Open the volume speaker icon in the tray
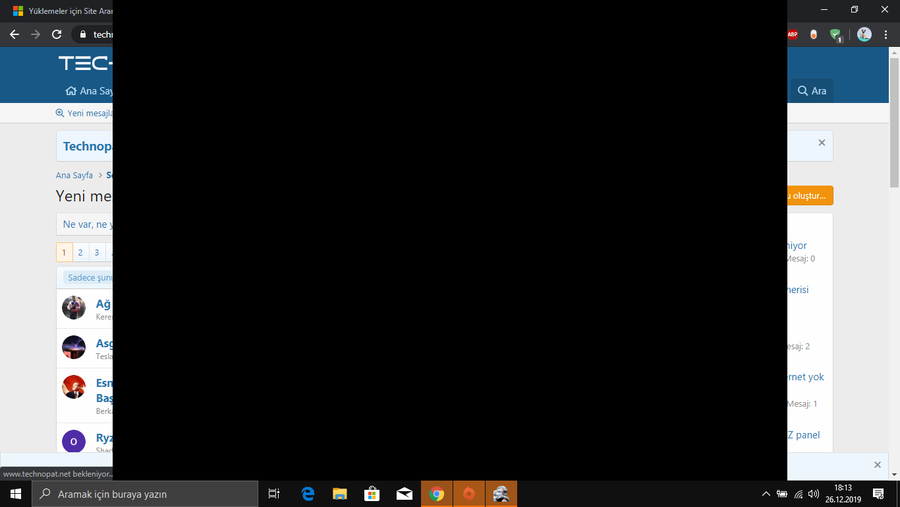This screenshot has height=507, width=900. click(813, 494)
